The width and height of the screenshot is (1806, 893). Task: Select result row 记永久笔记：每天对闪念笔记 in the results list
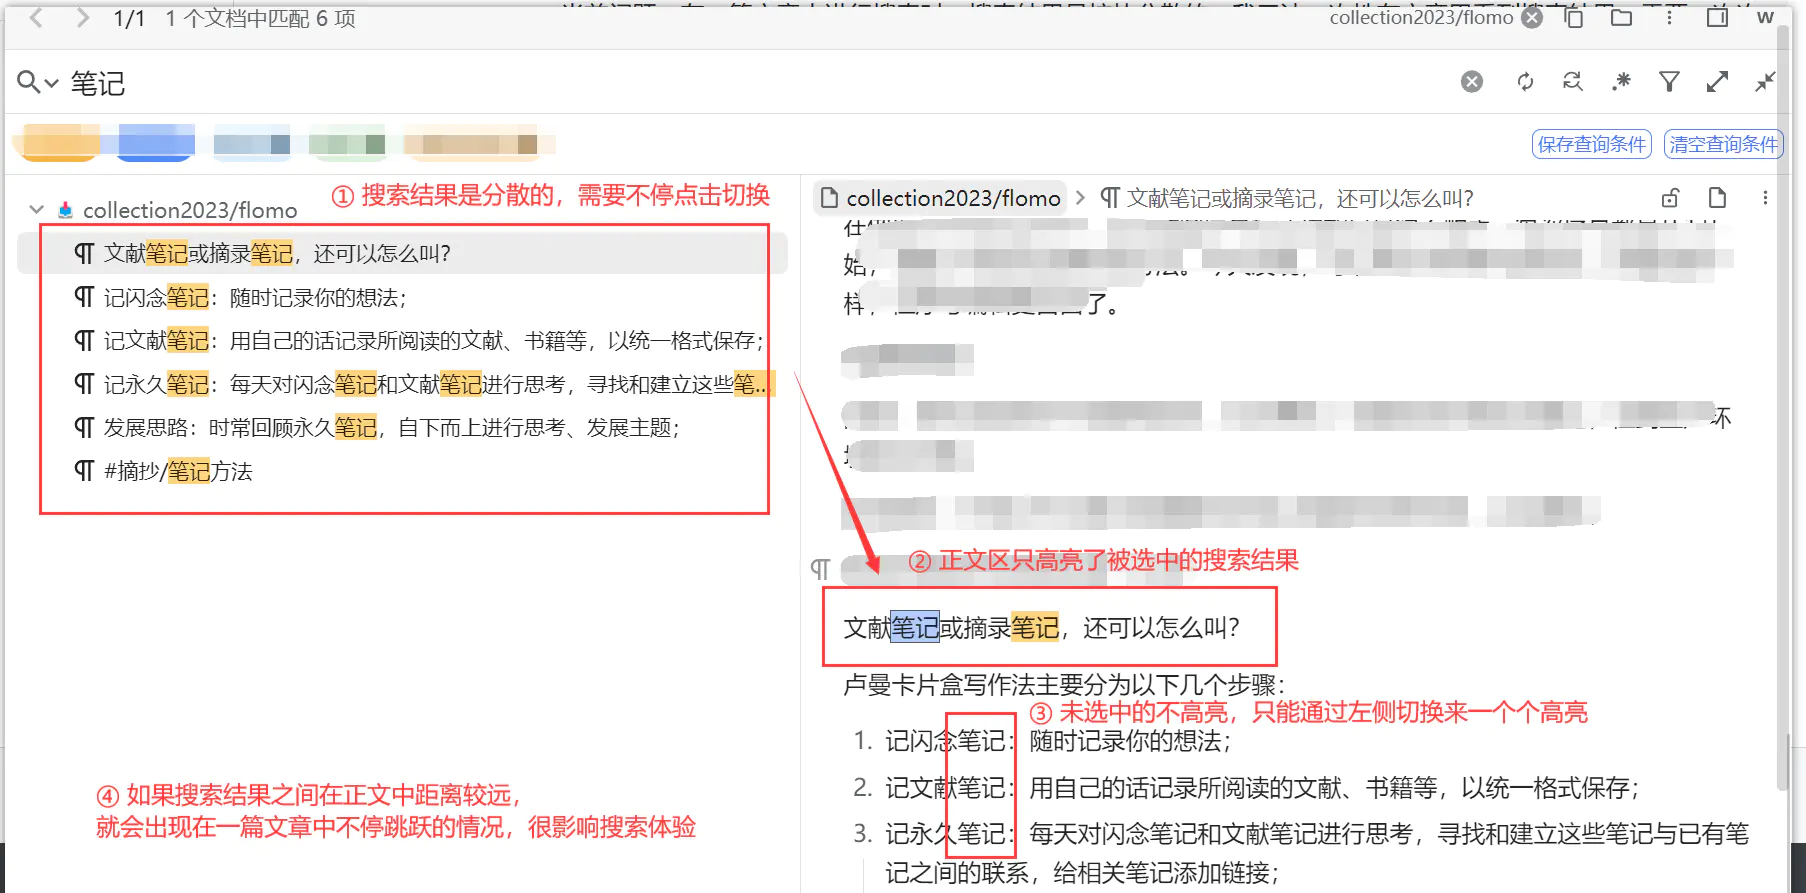[402, 384]
